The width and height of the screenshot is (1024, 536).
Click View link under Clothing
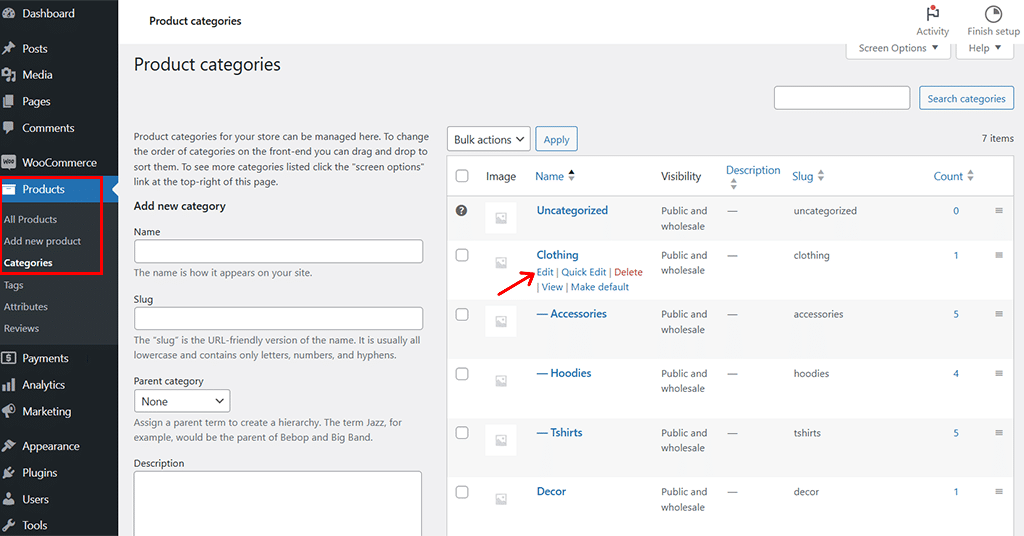(x=552, y=287)
